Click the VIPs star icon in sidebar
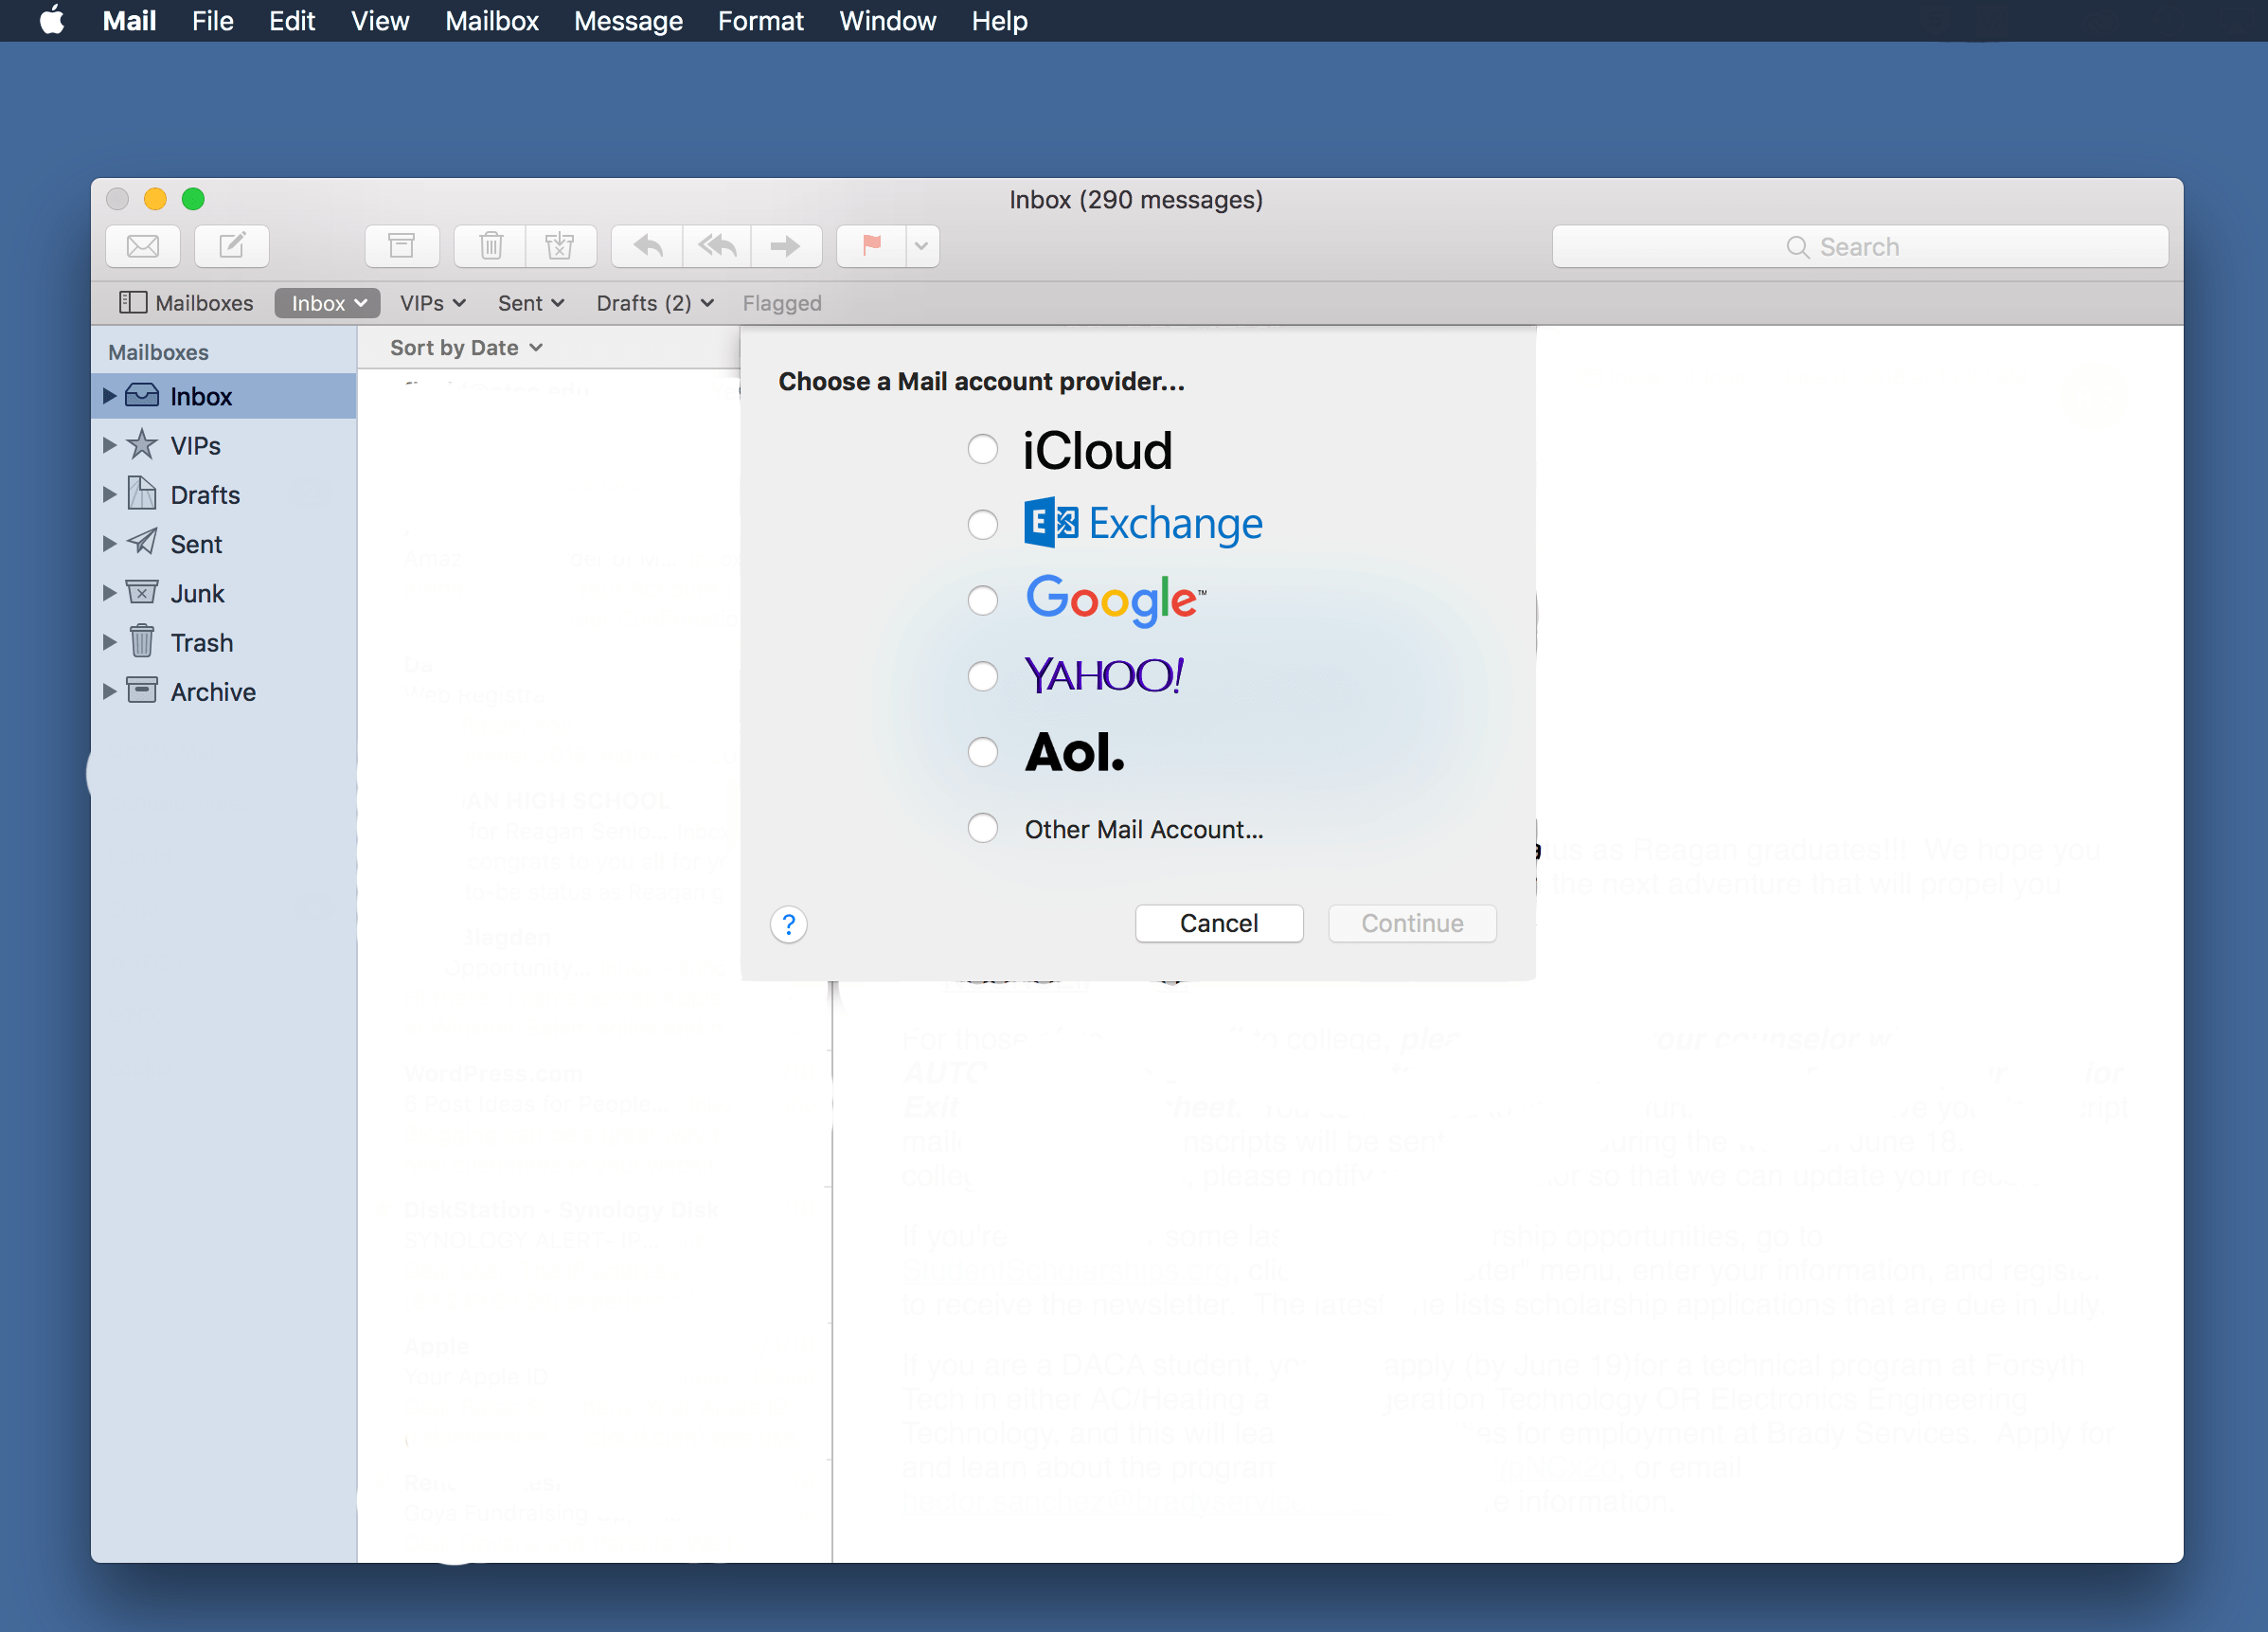 tap(142, 445)
